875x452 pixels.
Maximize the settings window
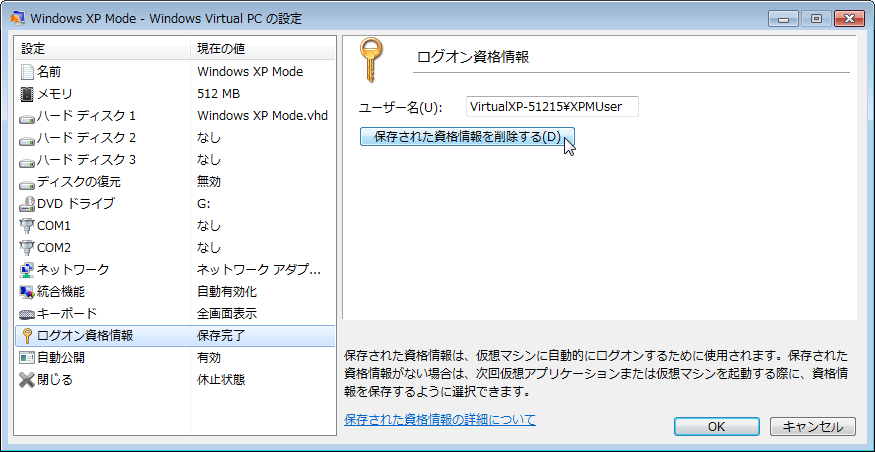point(816,19)
